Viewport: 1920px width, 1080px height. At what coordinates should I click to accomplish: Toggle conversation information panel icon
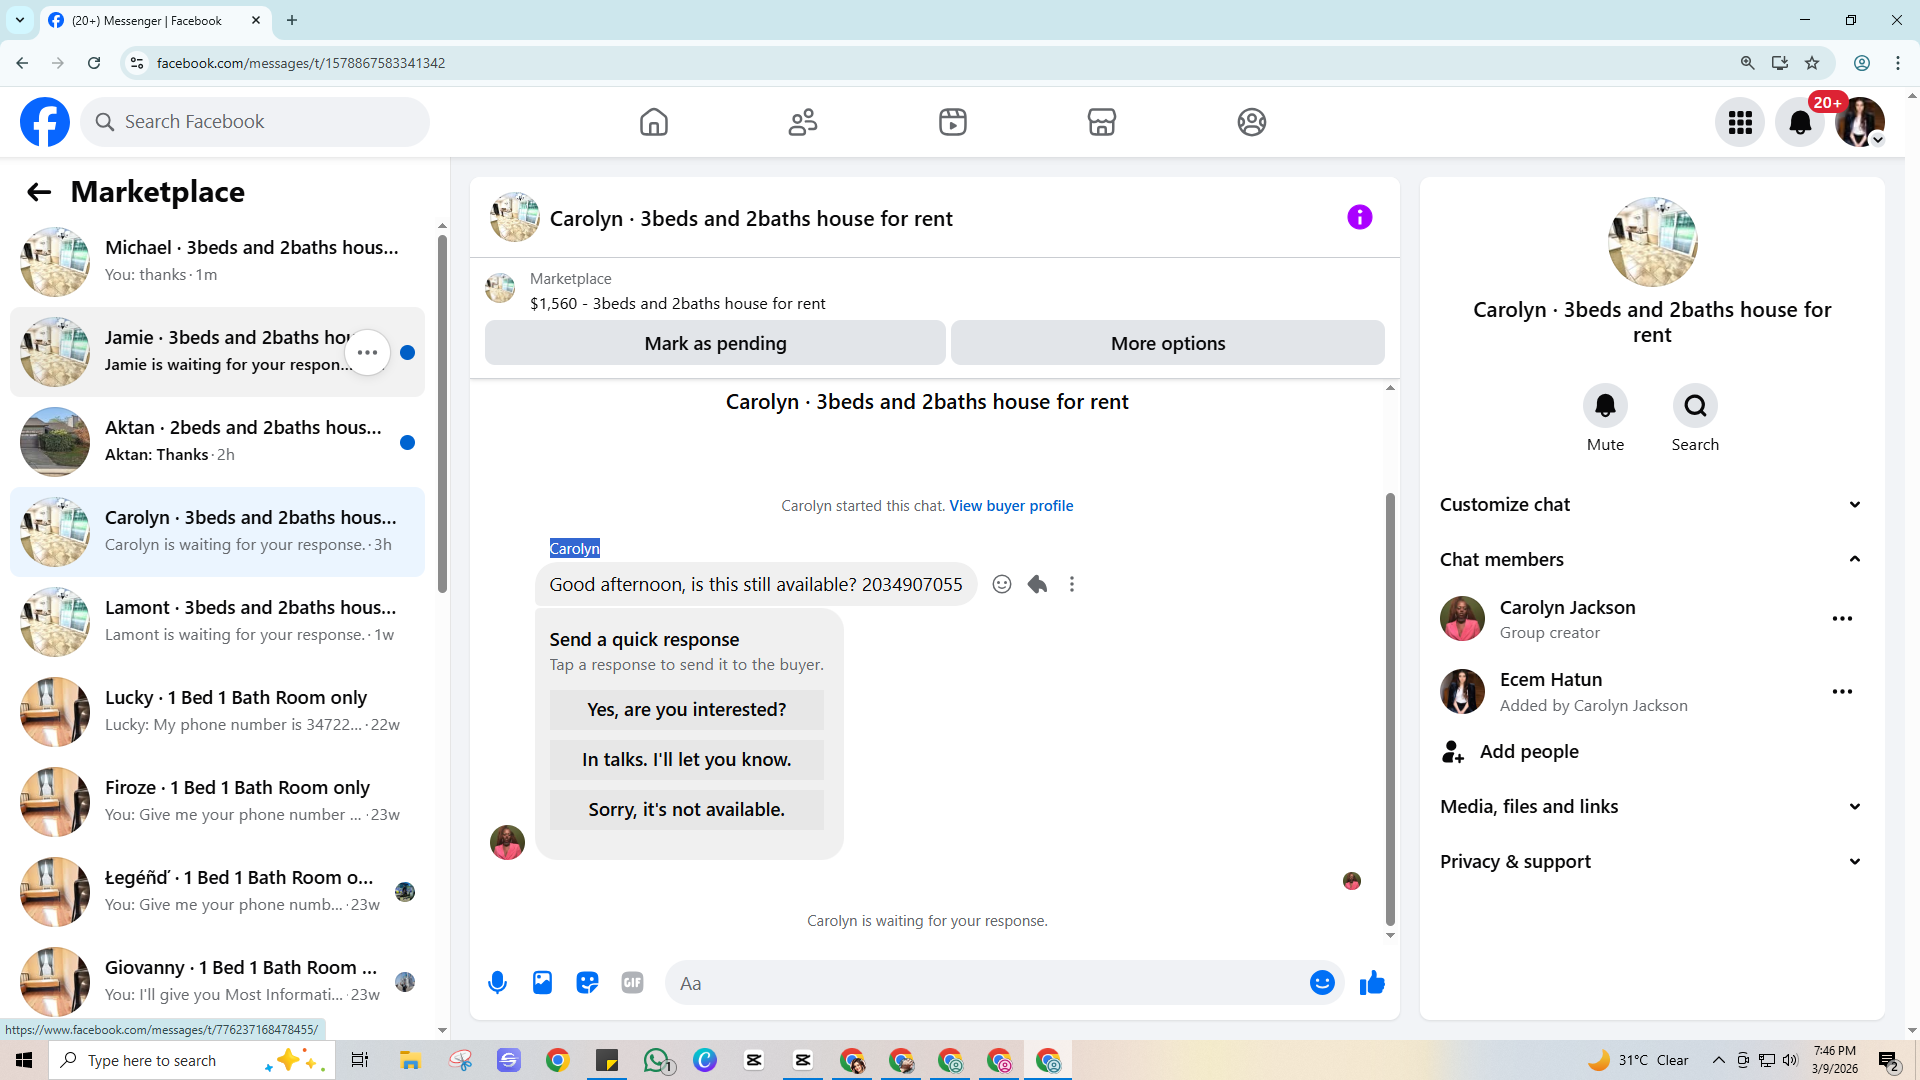click(1359, 217)
